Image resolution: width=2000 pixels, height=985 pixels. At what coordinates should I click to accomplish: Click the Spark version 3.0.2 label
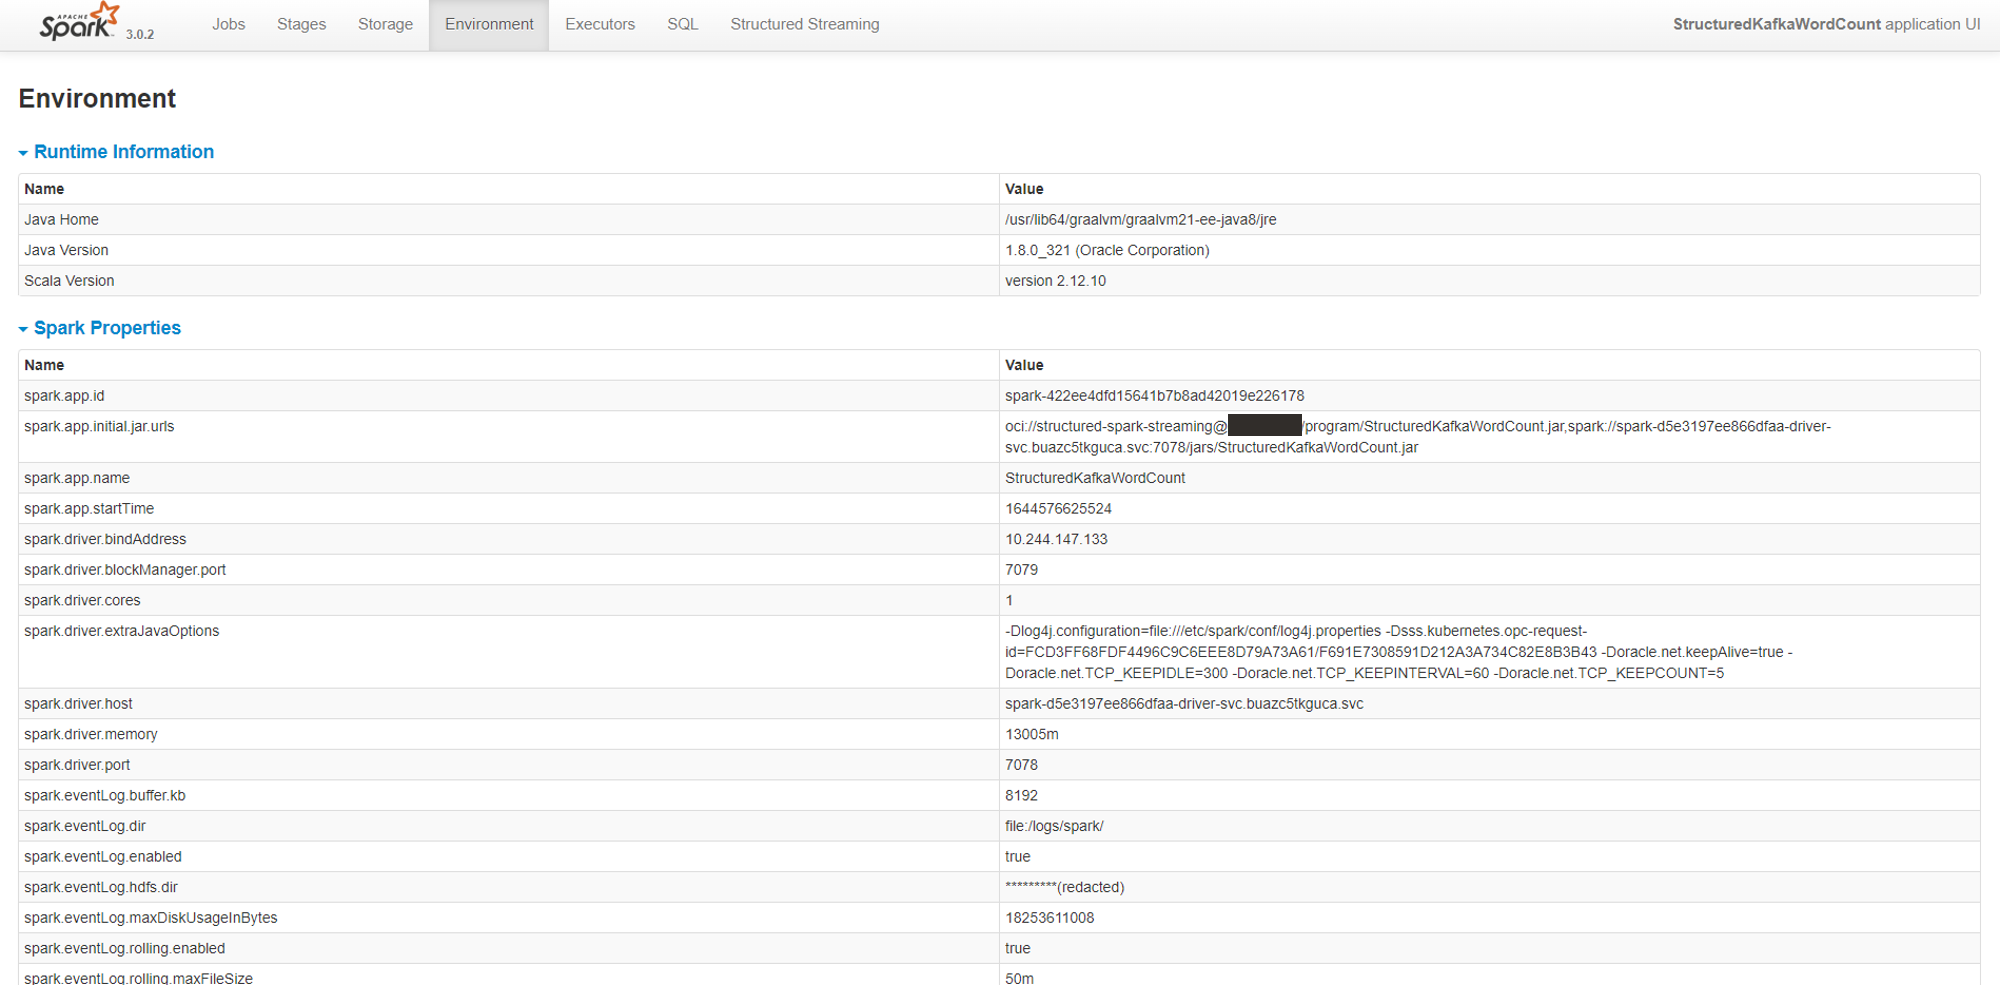tap(140, 34)
